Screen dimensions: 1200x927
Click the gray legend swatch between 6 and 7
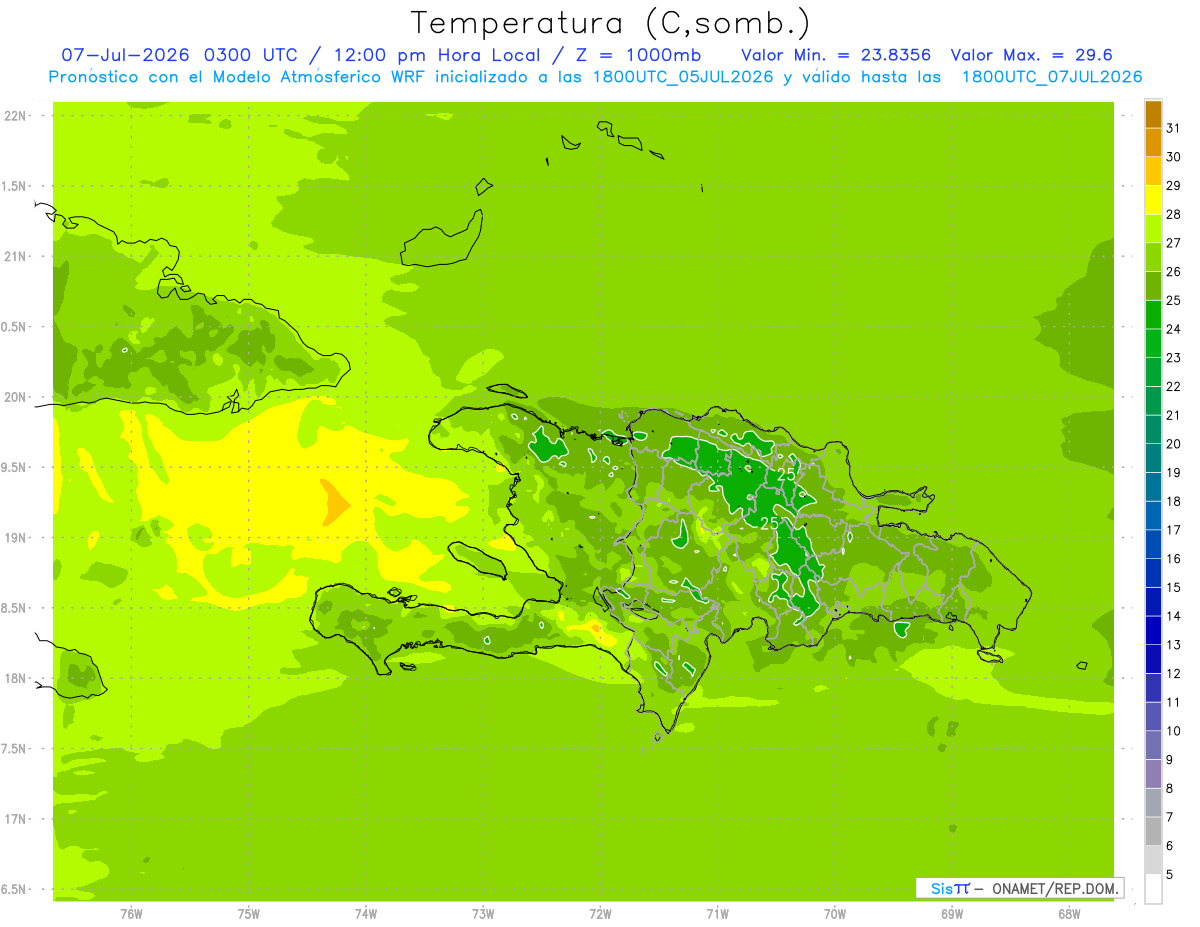tap(1153, 831)
